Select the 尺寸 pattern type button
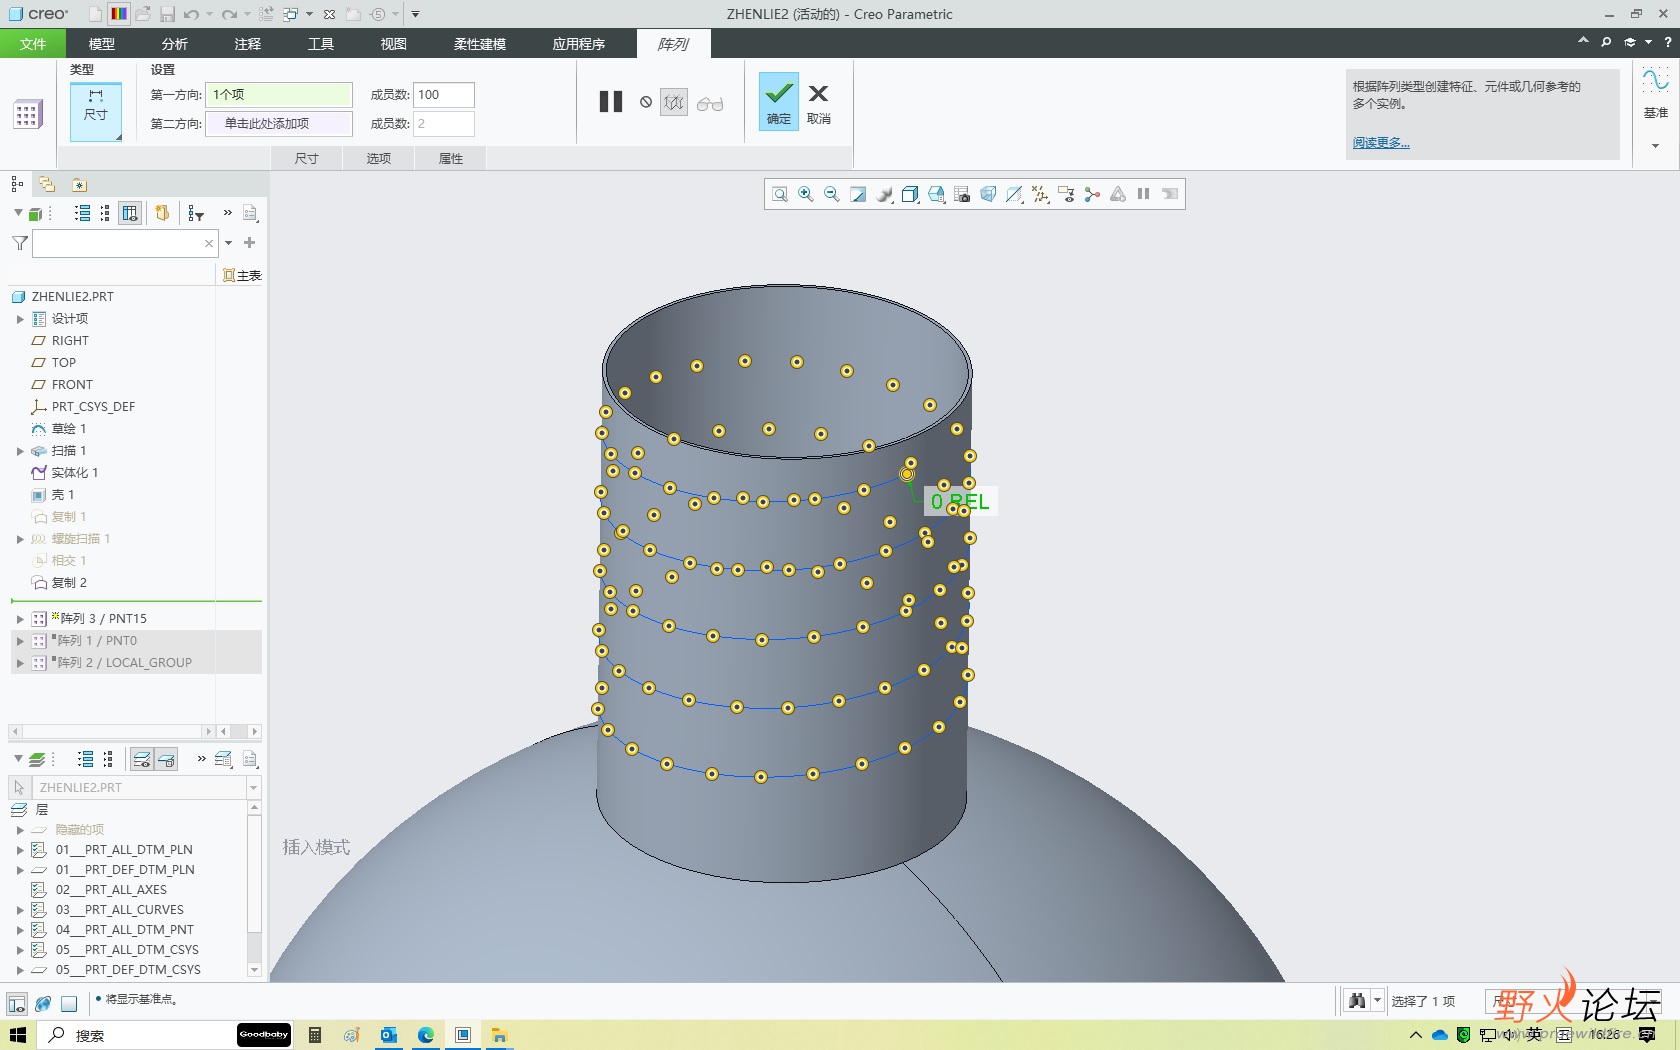The width and height of the screenshot is (1680, 1050). coord(96,110)
